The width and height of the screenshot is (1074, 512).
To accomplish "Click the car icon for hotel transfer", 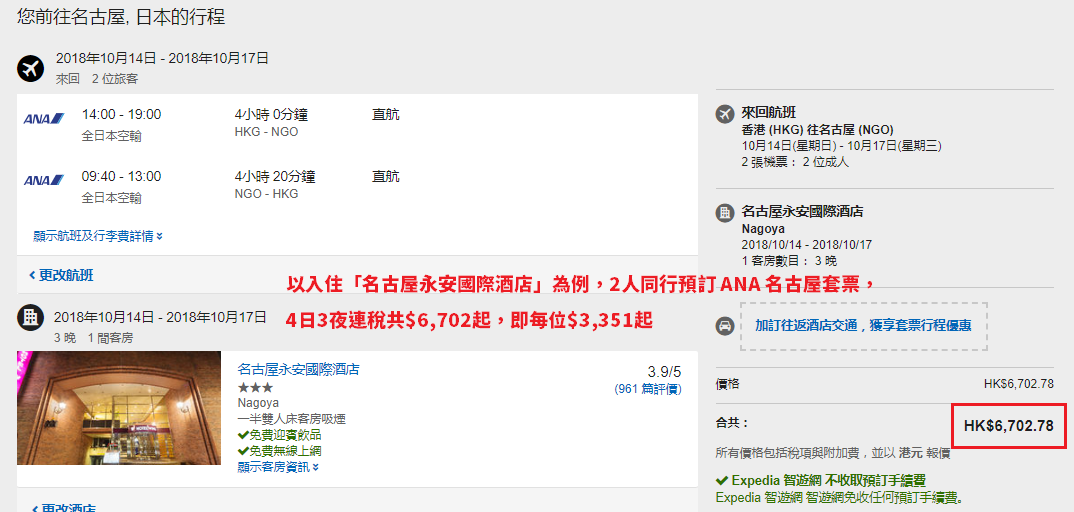I will point(725,326).
